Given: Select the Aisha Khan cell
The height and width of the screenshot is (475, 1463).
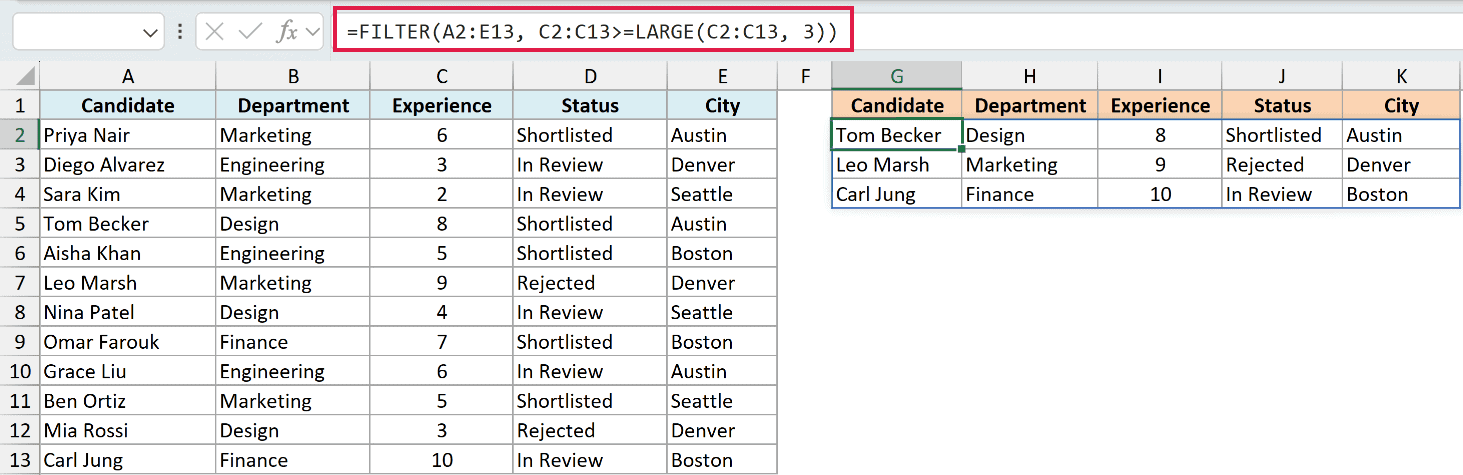Looking at the screenshot, I should pyautogui.click(x=128, y=253).
